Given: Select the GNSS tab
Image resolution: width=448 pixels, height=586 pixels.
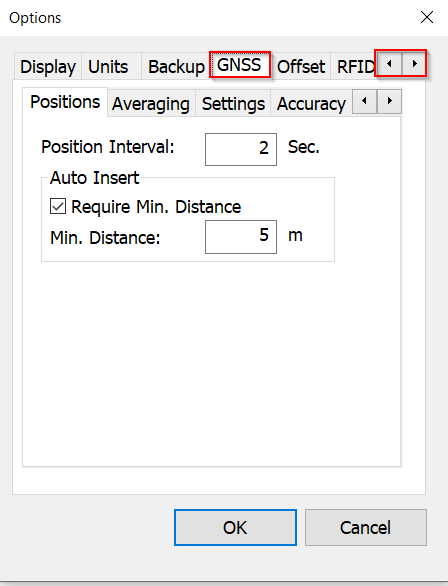Looking at the screenshot, I should [240, 65].
